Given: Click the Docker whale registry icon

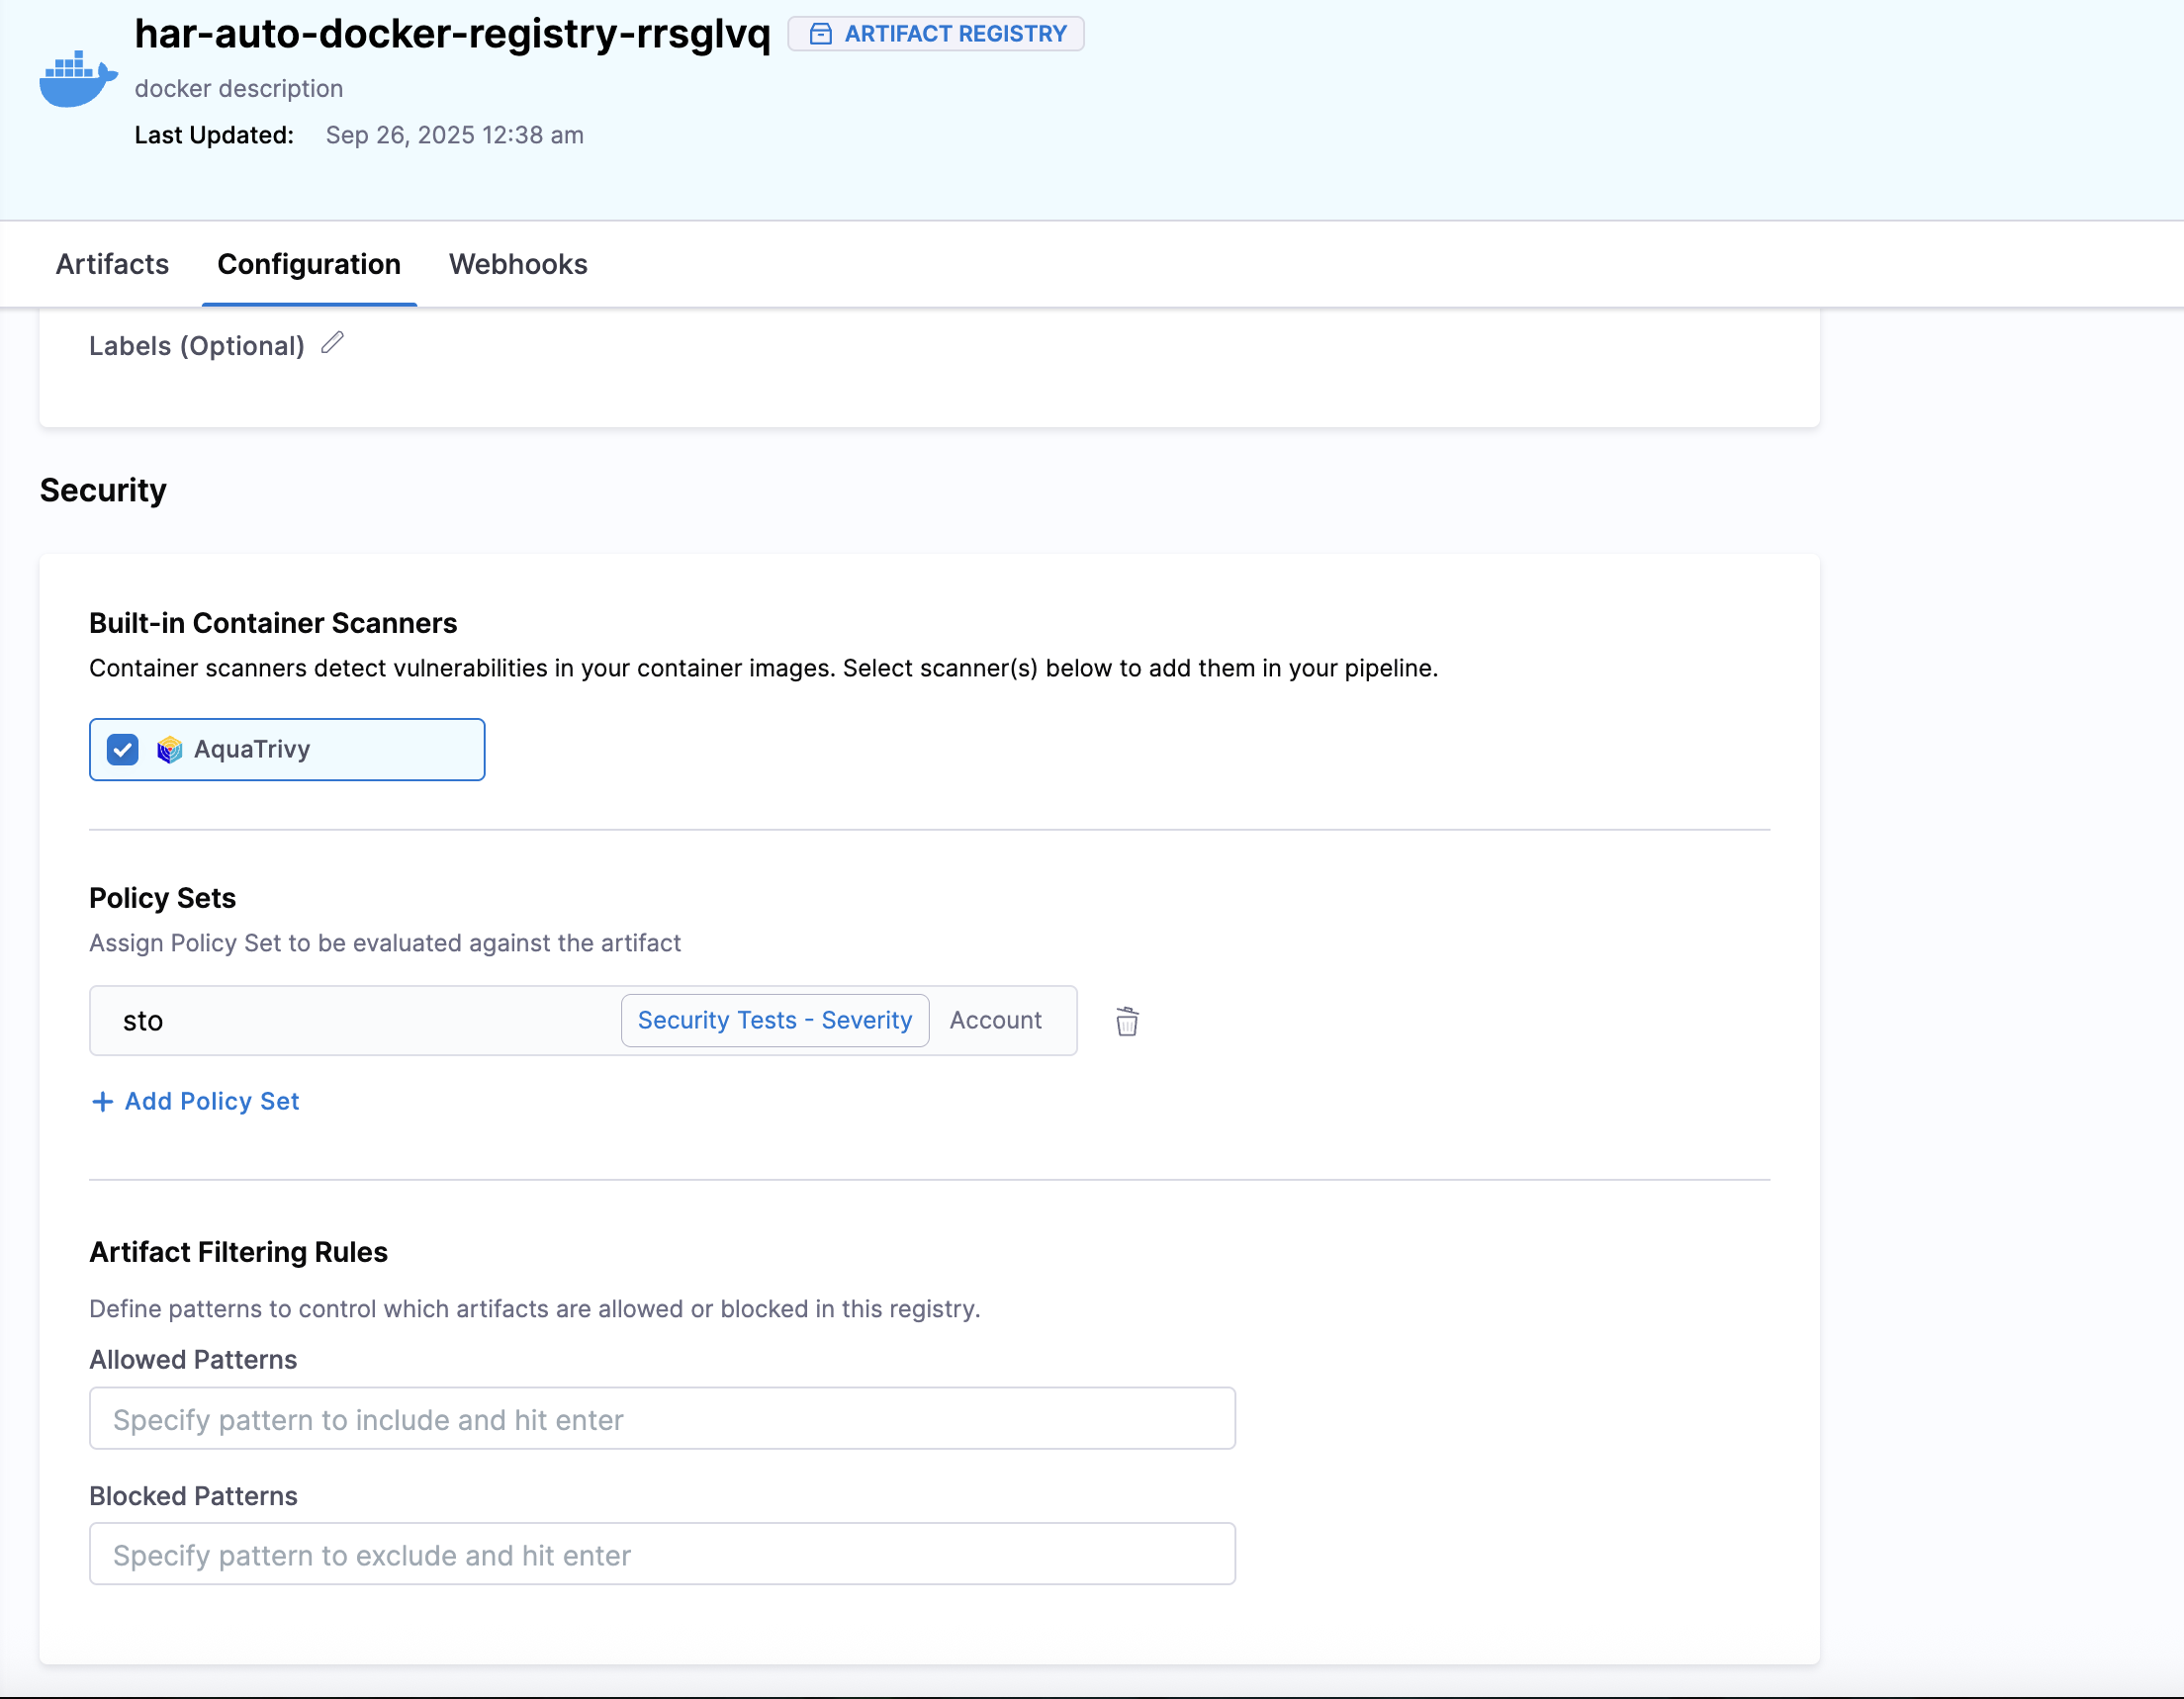Looking at the screenshot, I should pyautogui.click(x=77, y=80).
